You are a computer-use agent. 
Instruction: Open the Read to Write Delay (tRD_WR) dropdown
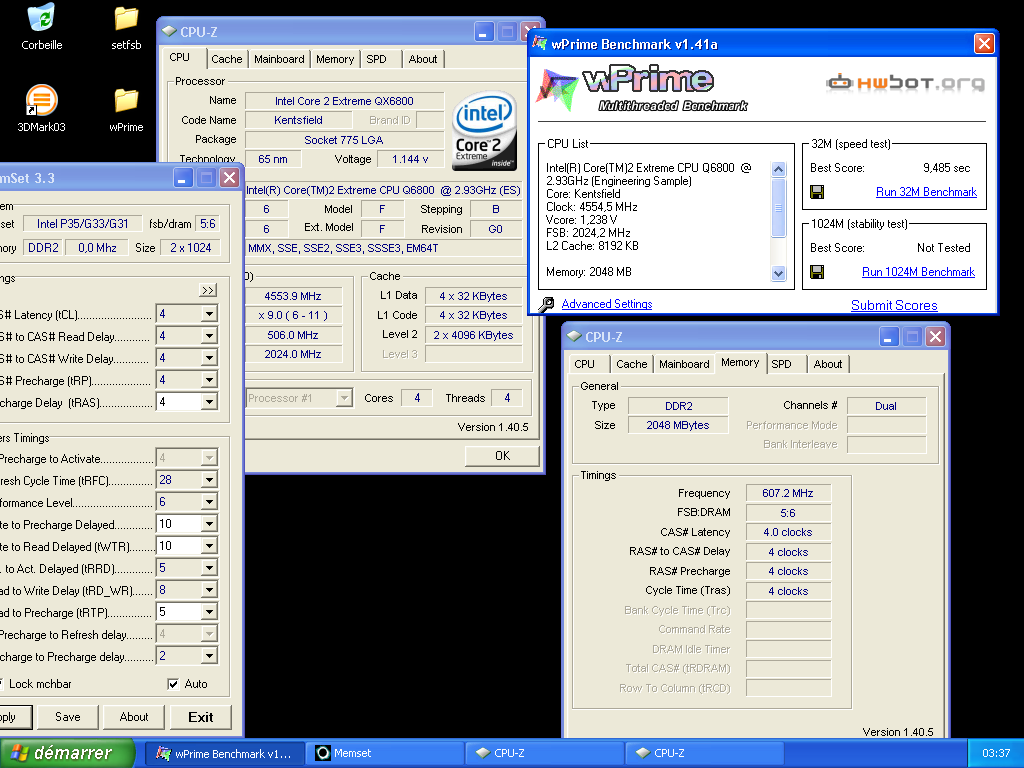209,590
